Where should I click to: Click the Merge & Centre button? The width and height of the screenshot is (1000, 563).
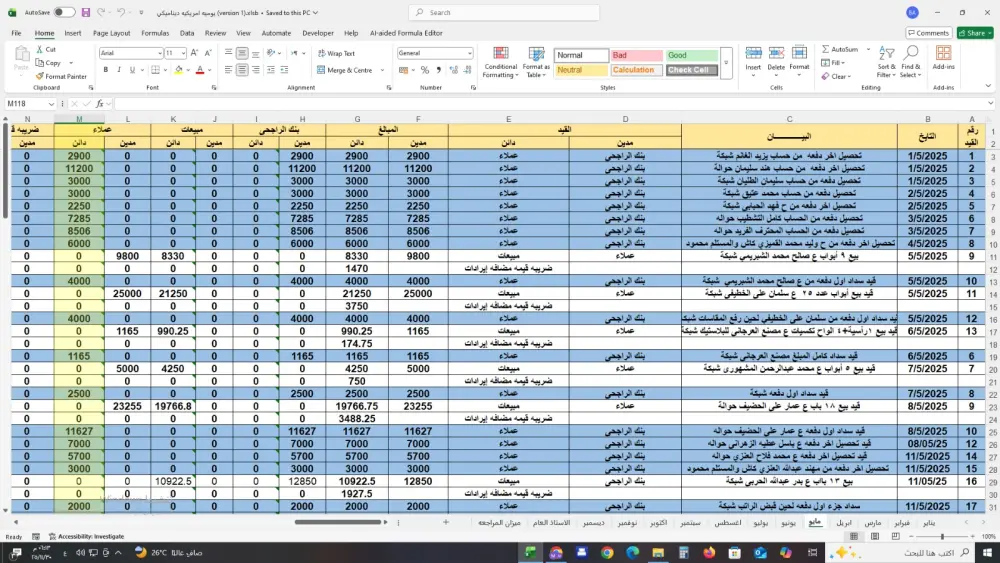[x=345, y=70]
